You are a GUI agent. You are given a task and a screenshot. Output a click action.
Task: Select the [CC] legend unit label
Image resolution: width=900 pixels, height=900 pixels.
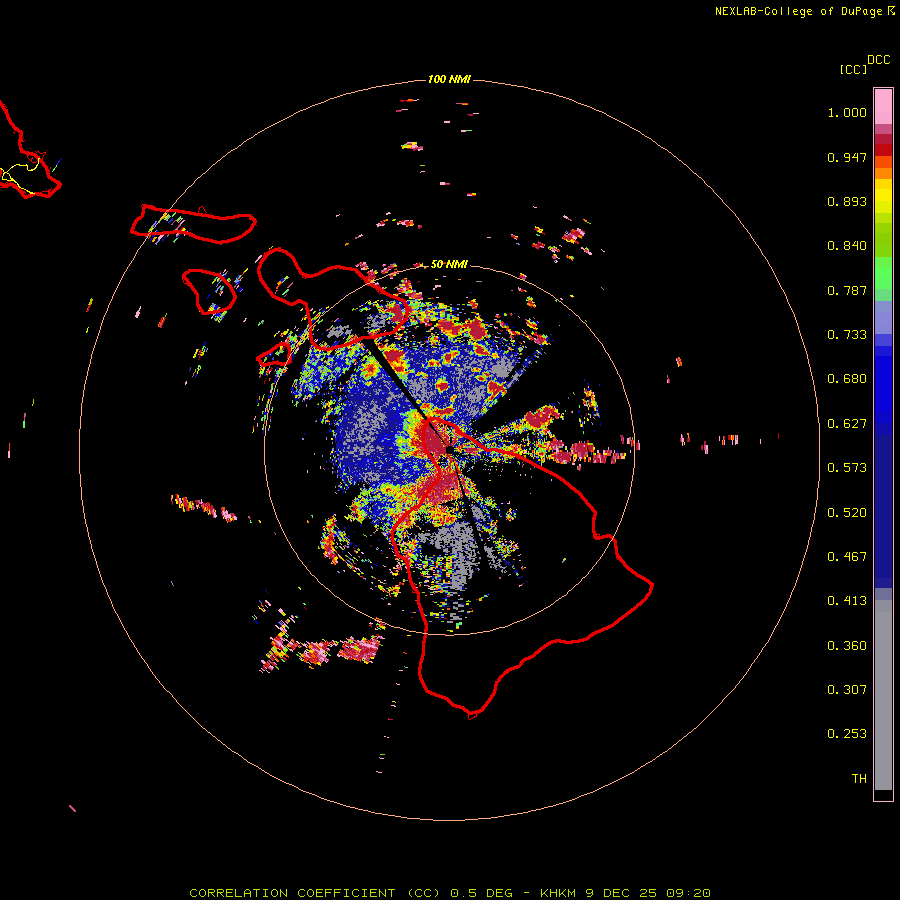click(x=853, y=69)
